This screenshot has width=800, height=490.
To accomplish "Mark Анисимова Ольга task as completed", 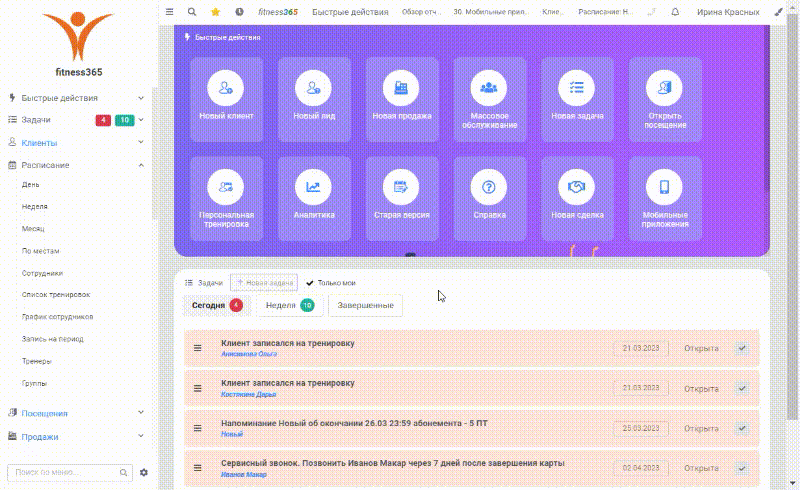I will pos(742,348).
